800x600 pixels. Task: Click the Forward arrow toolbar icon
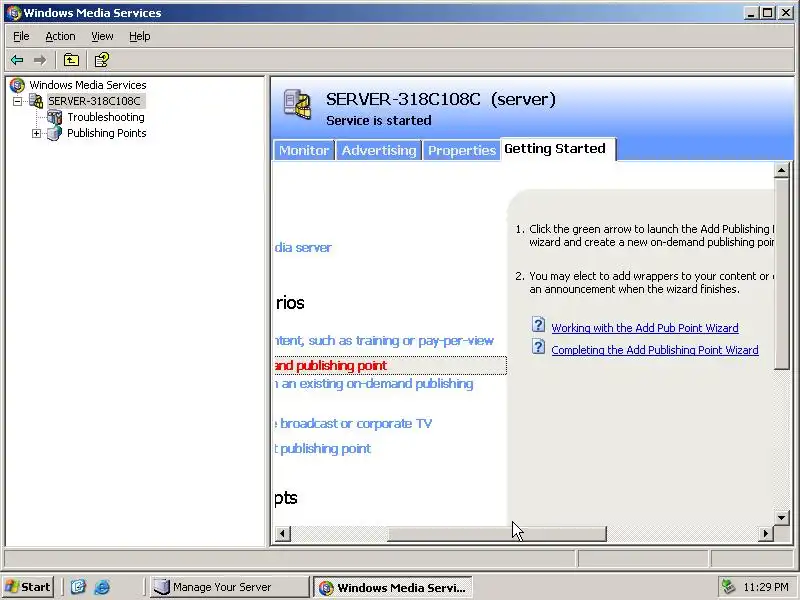(x=39, y=60)
